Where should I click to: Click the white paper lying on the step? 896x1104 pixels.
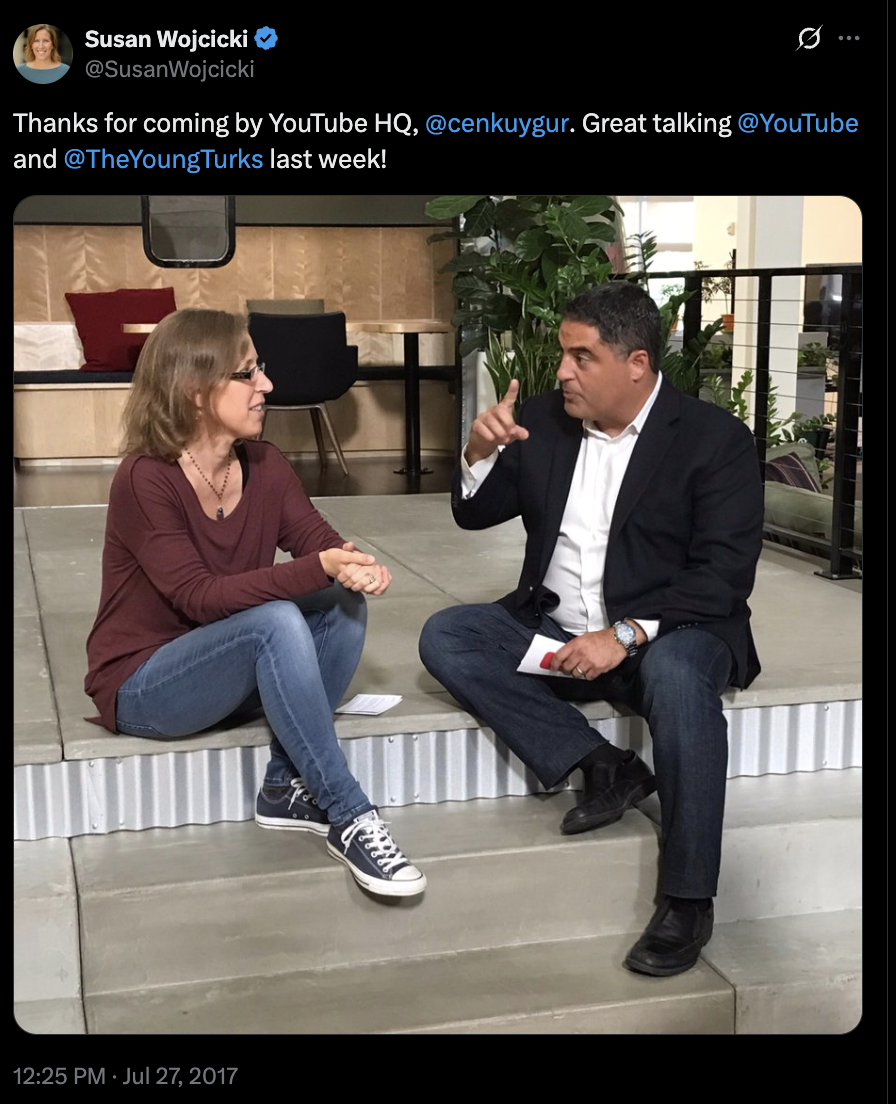point(368,703)
